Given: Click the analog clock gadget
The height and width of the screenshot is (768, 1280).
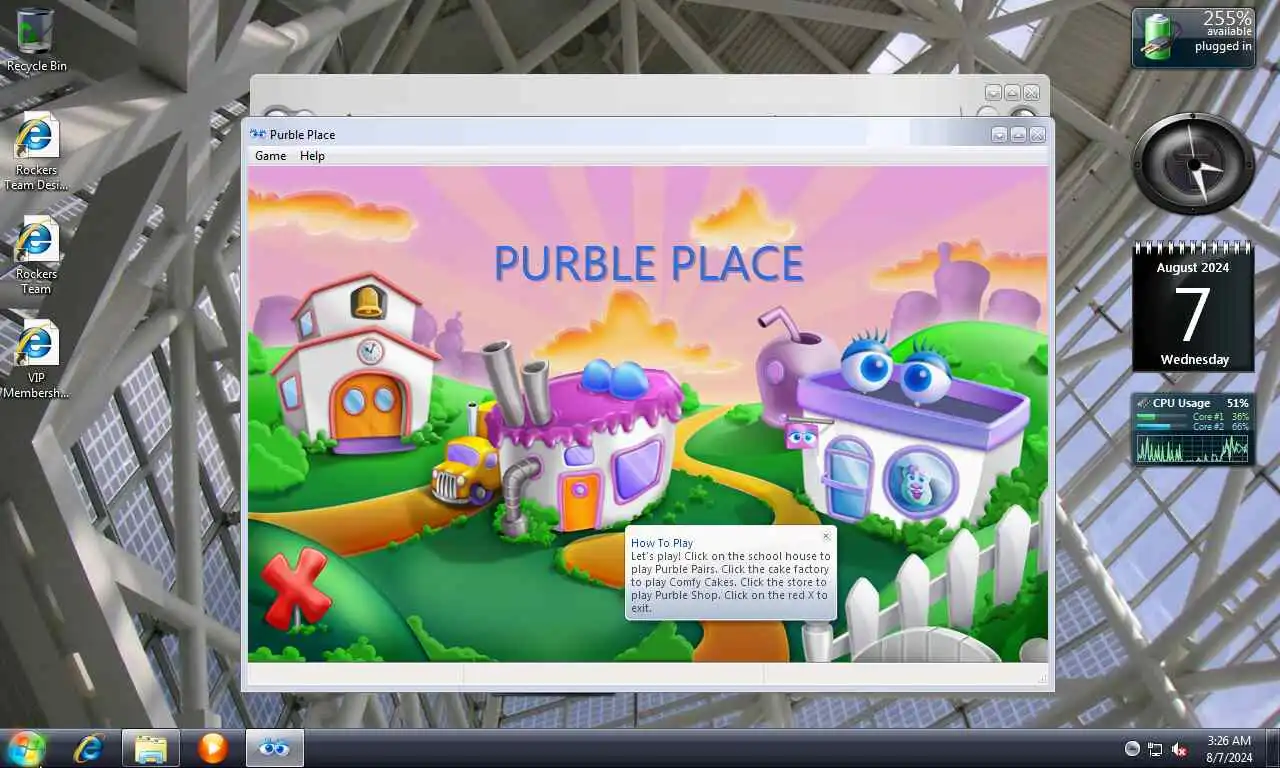Looking at the screenshot, I should pos(1193,164).
